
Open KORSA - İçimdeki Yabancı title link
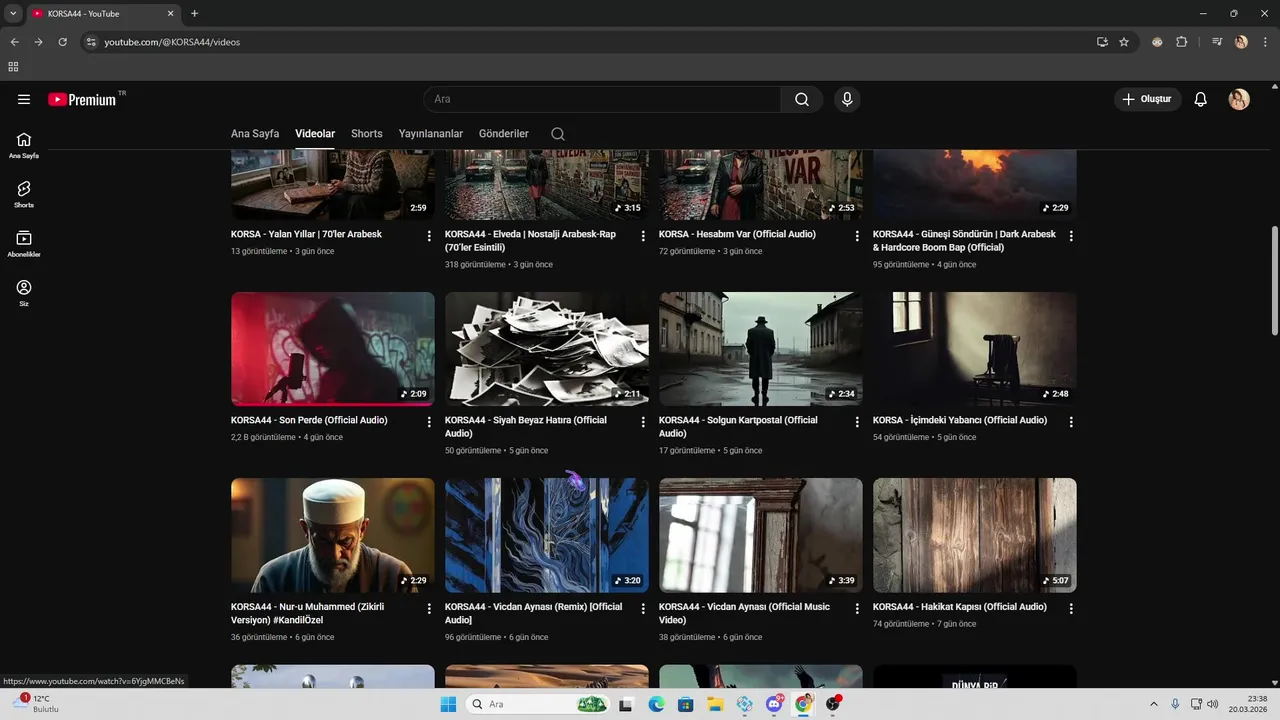pyautogui.click(x=960, y=420)
